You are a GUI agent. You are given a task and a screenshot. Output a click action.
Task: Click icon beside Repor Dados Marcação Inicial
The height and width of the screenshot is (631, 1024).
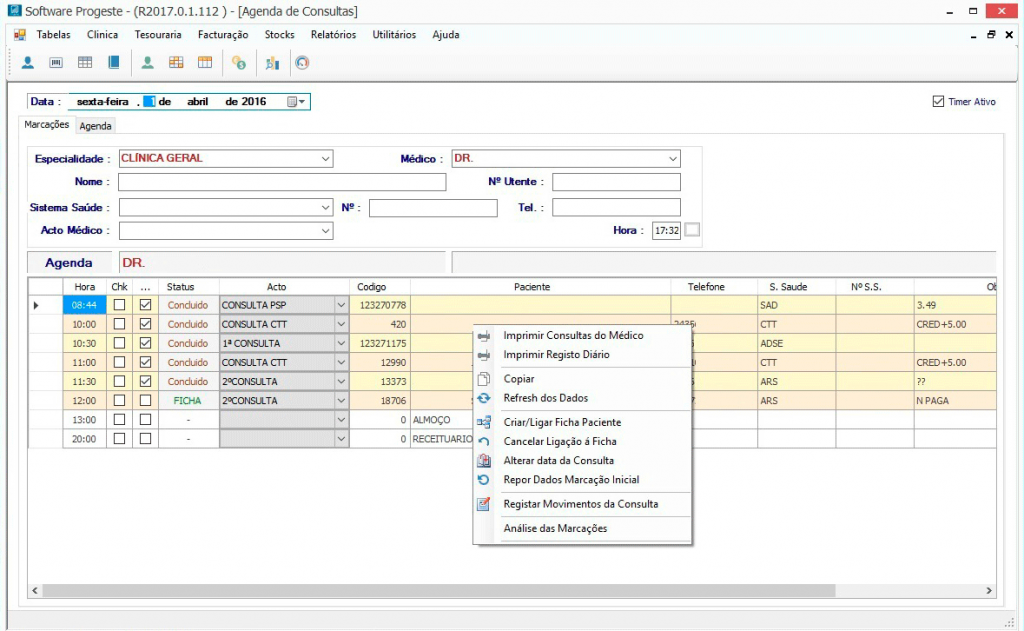click(484, 479)
